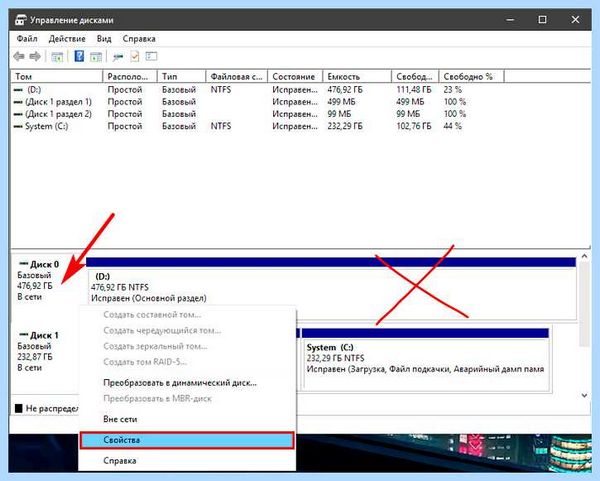Click the blue Help question mark icon
The width and height of the screenshot is (600, 481).
point(79,56)
